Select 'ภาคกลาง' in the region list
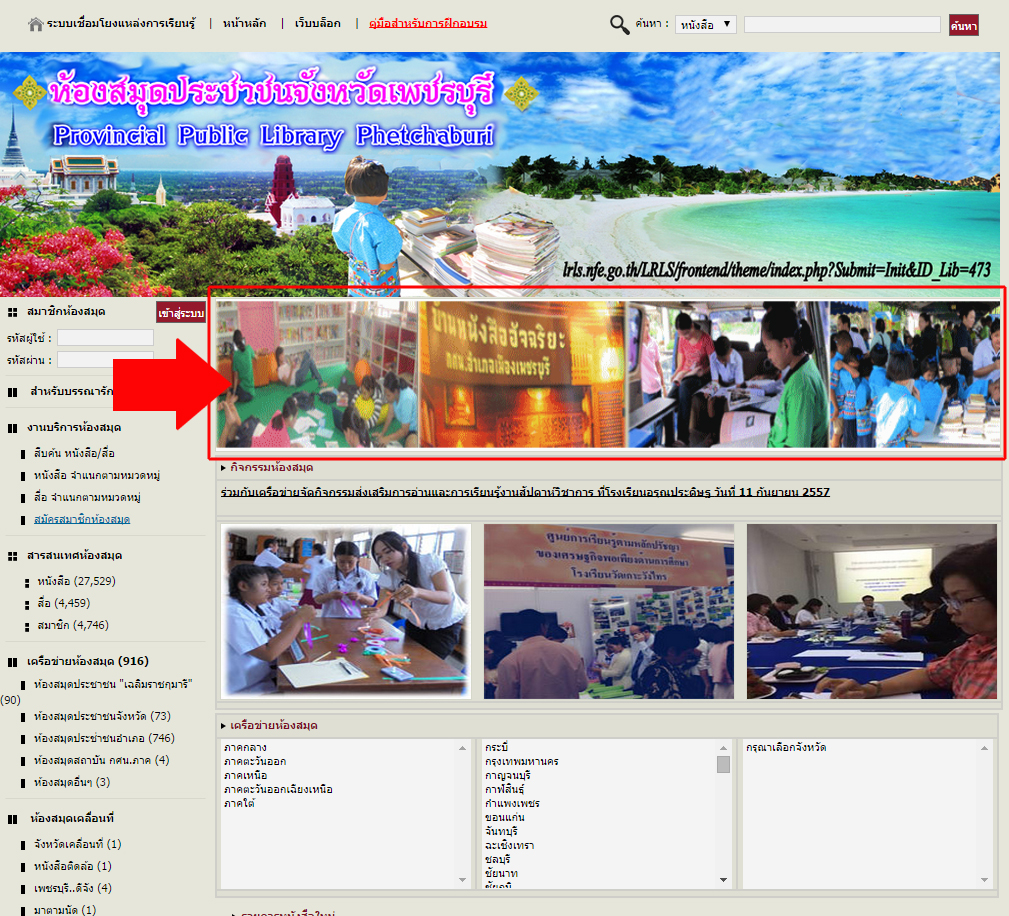 click(245, 747)
